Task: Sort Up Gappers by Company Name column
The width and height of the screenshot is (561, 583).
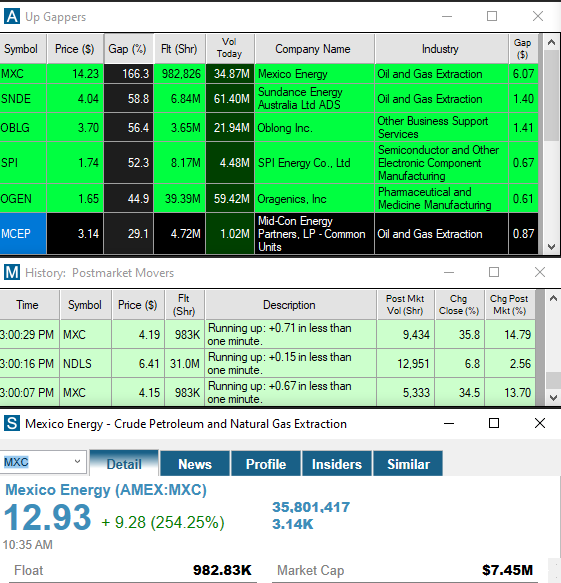Action: (315, 49)
